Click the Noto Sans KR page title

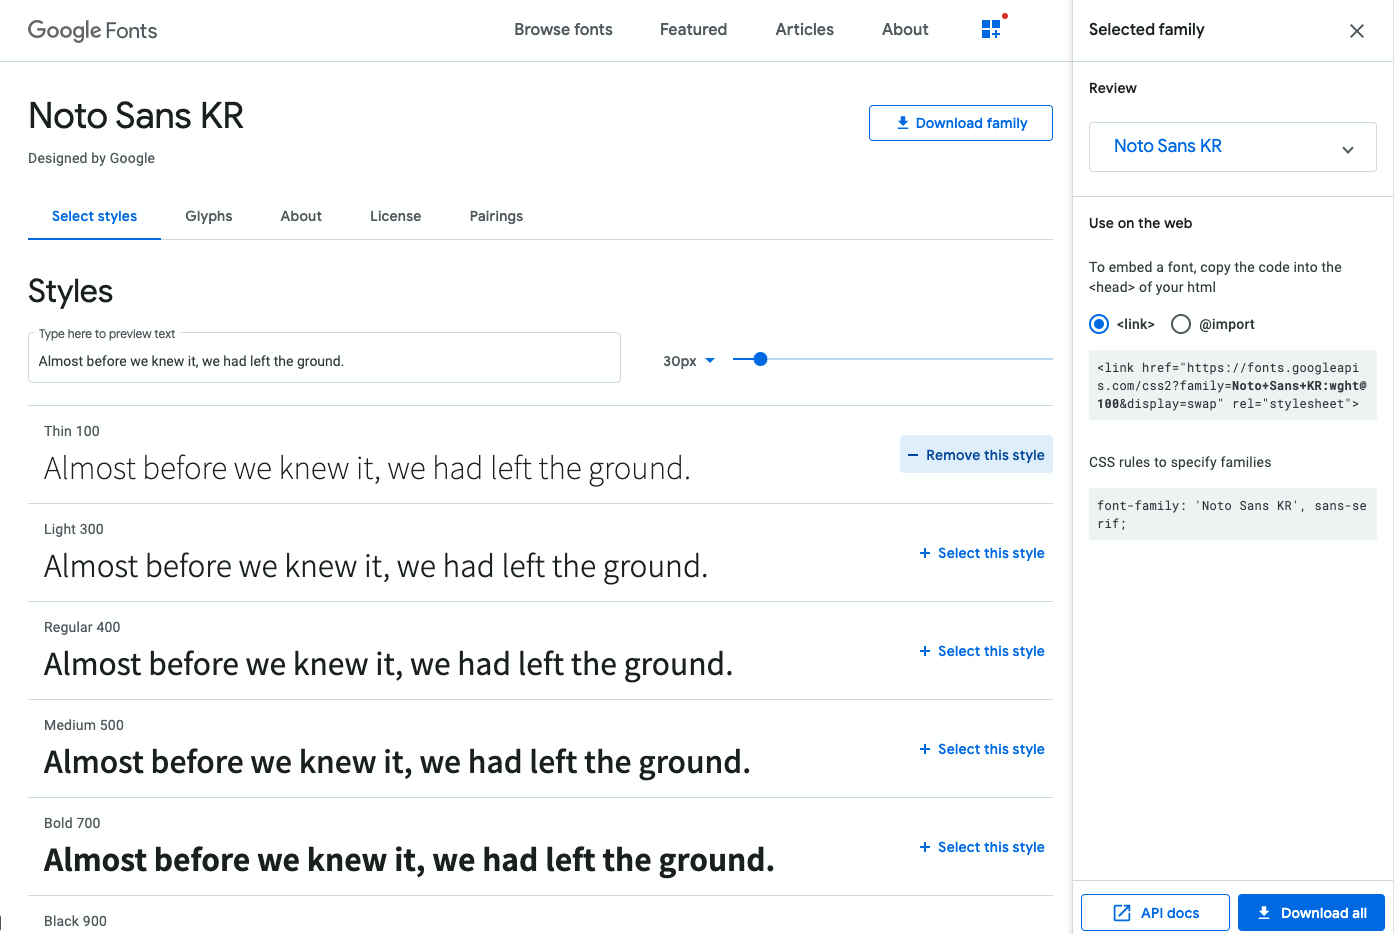136,116
